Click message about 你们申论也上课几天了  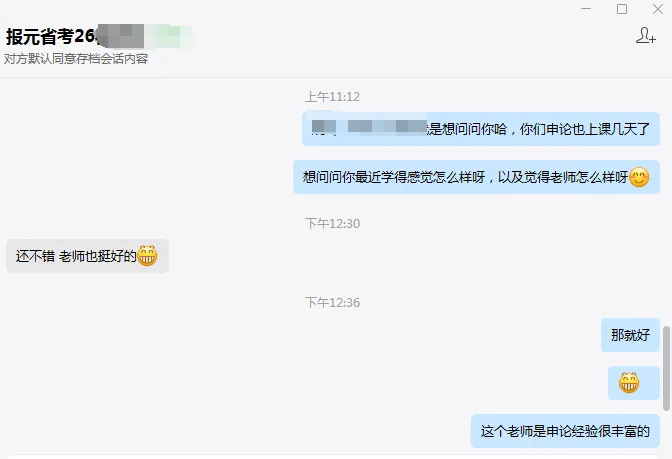coord(481,129)
